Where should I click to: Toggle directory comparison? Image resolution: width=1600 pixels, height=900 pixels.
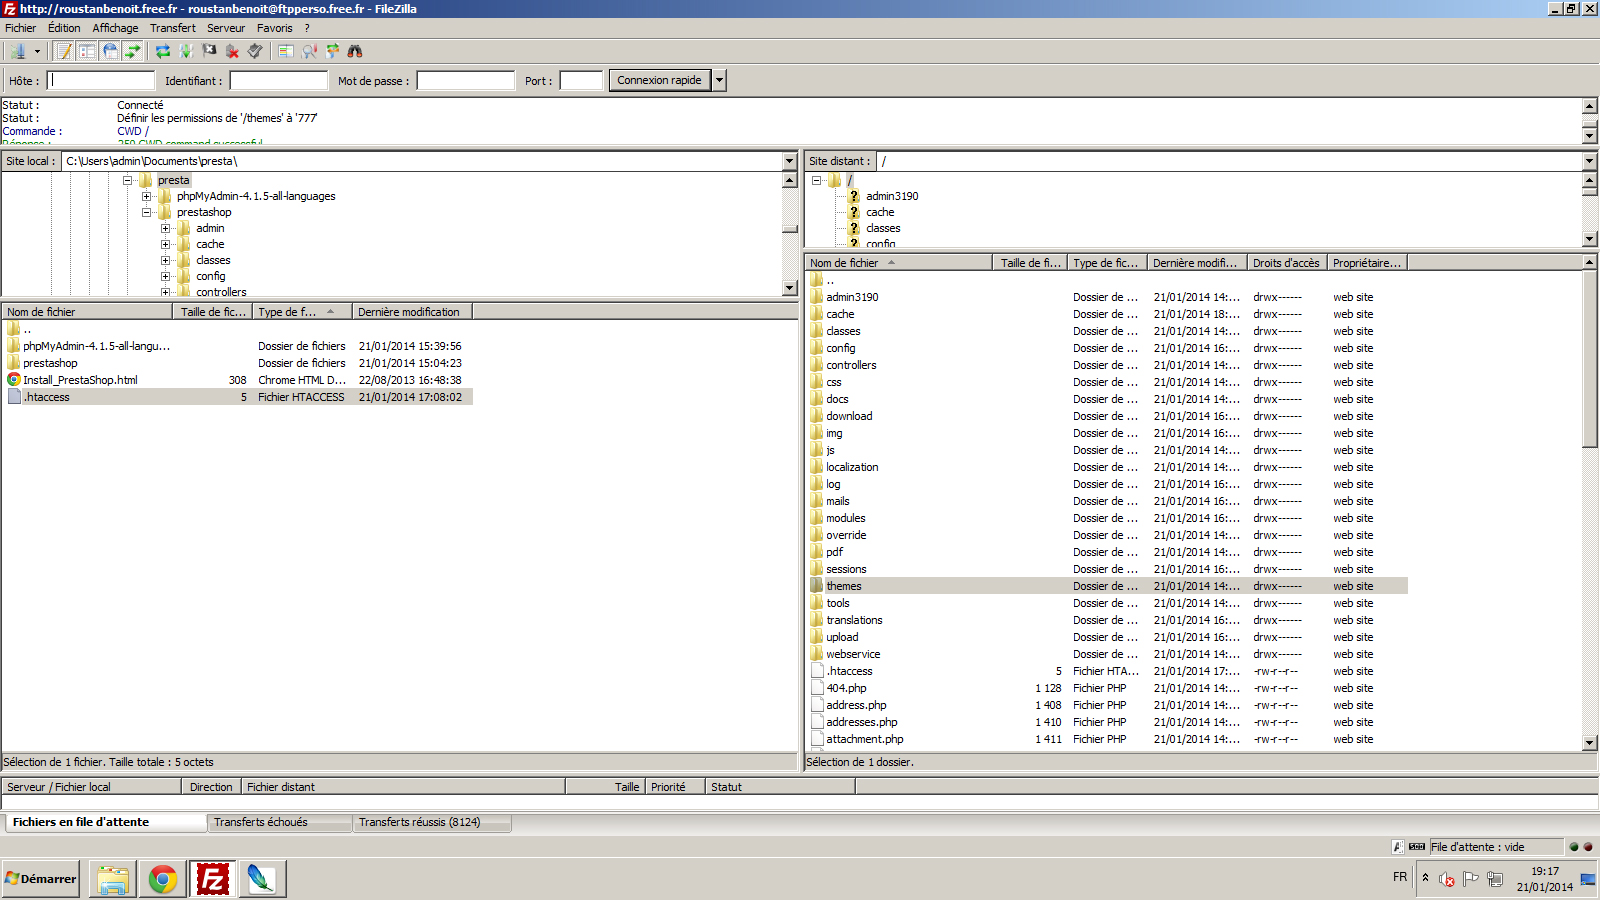click(x=309, y=51)
